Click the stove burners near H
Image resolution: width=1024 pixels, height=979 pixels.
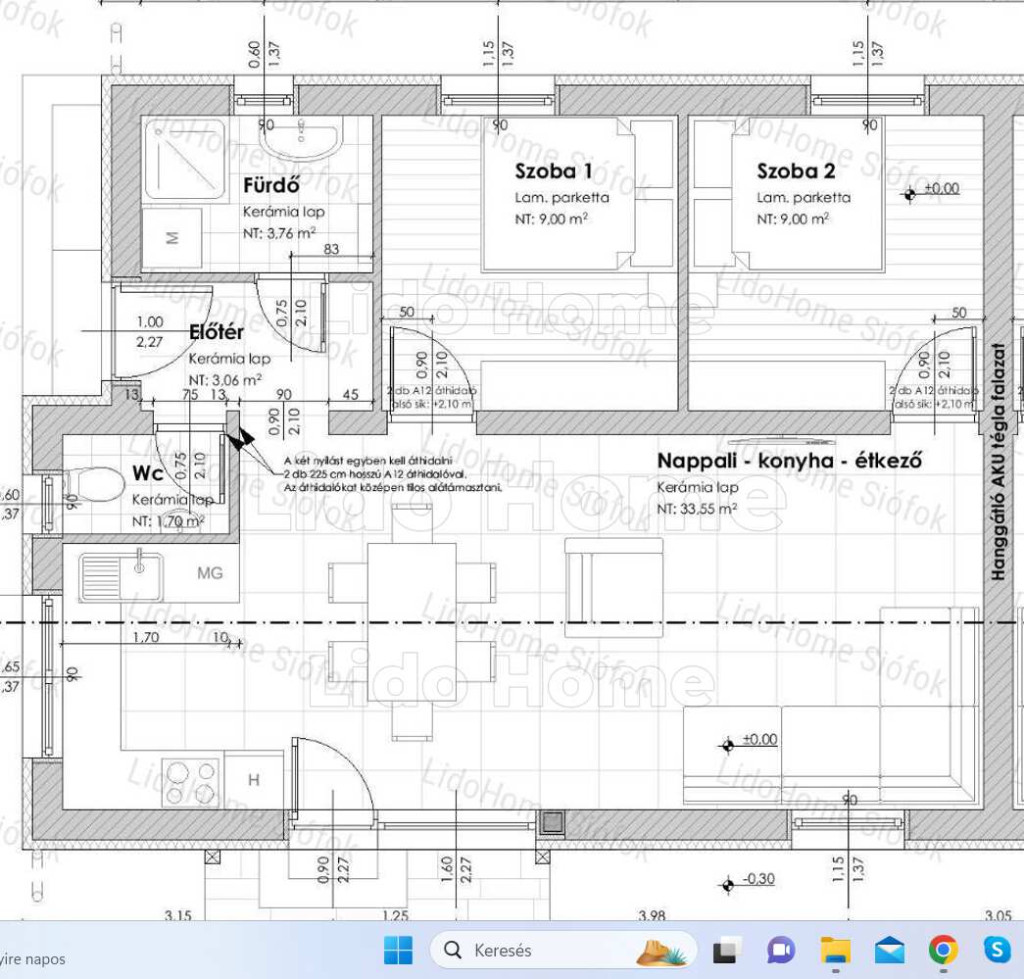191,781
